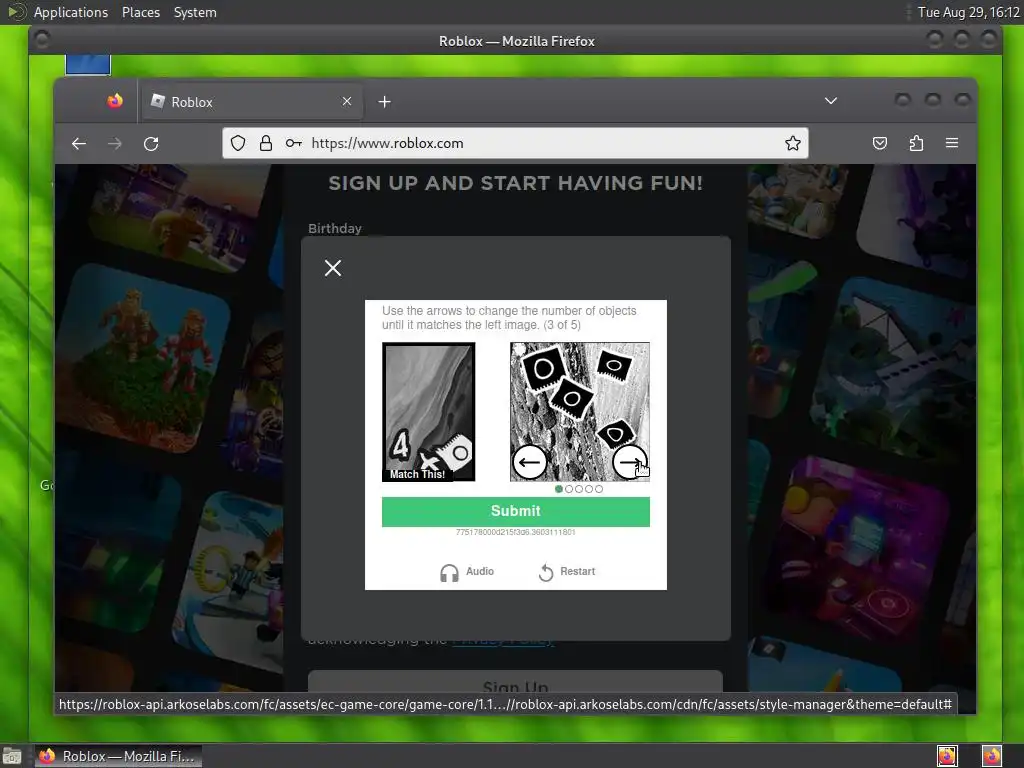Screen dimensions: 1024x768
Task: Click the clock showing Tue Aug 29
Action: click(x=968, y=12)
